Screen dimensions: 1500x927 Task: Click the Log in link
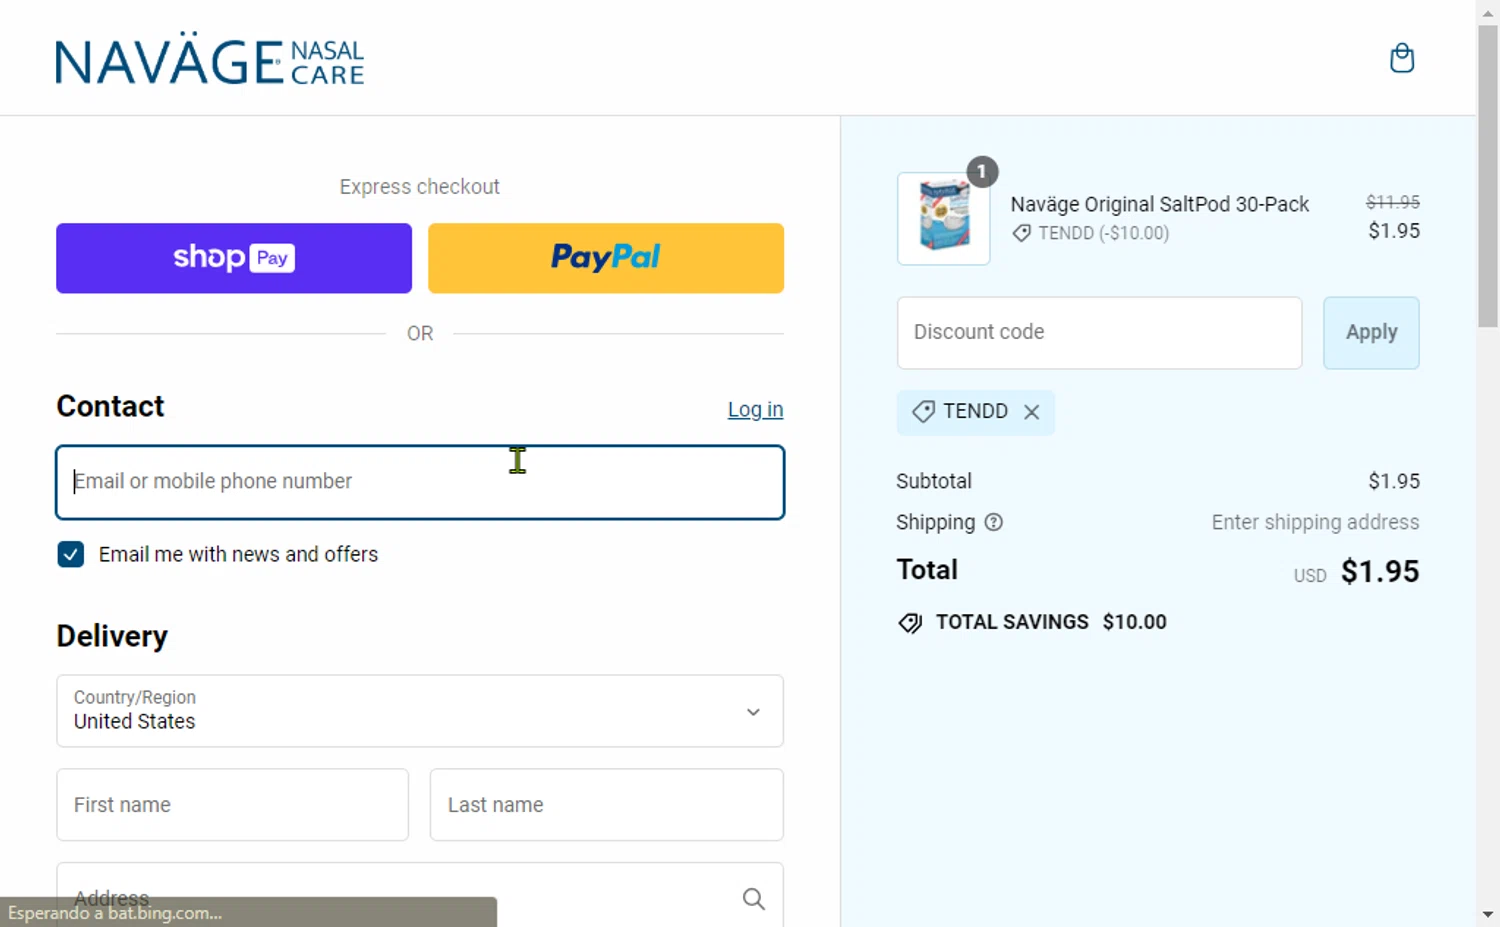point(755,410)
